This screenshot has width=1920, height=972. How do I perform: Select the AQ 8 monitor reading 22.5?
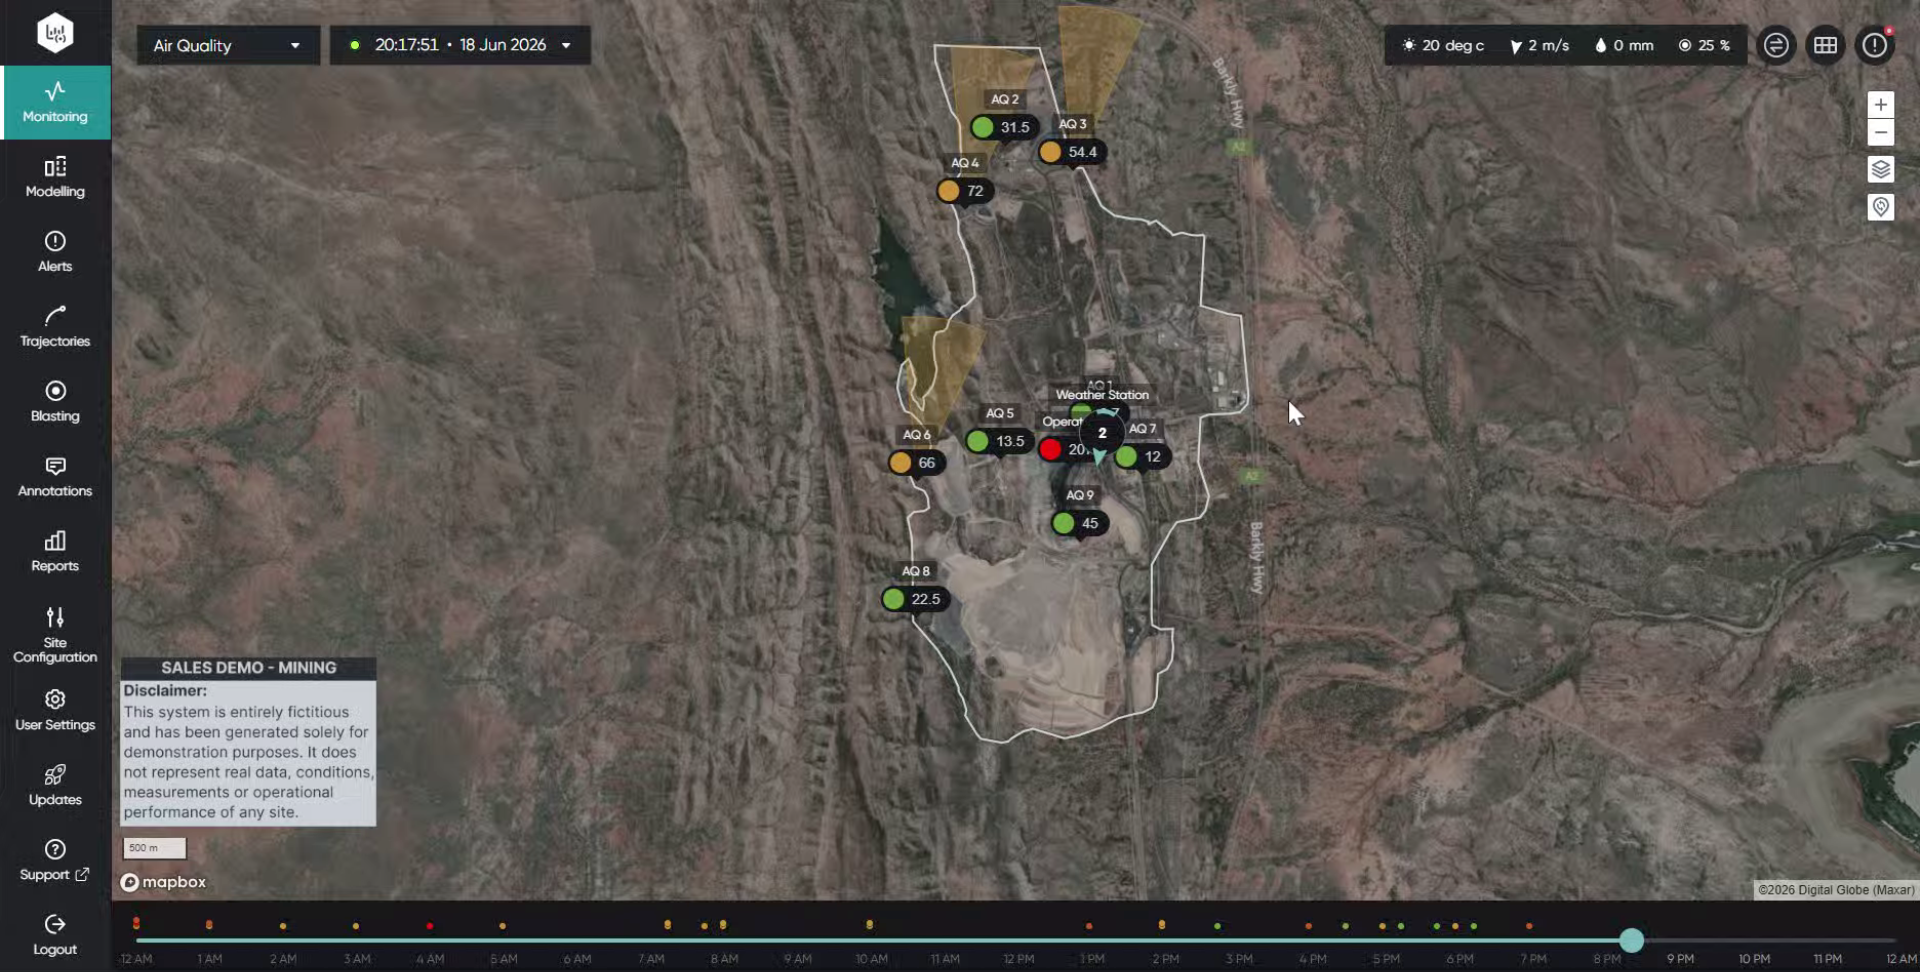point(915,599)
